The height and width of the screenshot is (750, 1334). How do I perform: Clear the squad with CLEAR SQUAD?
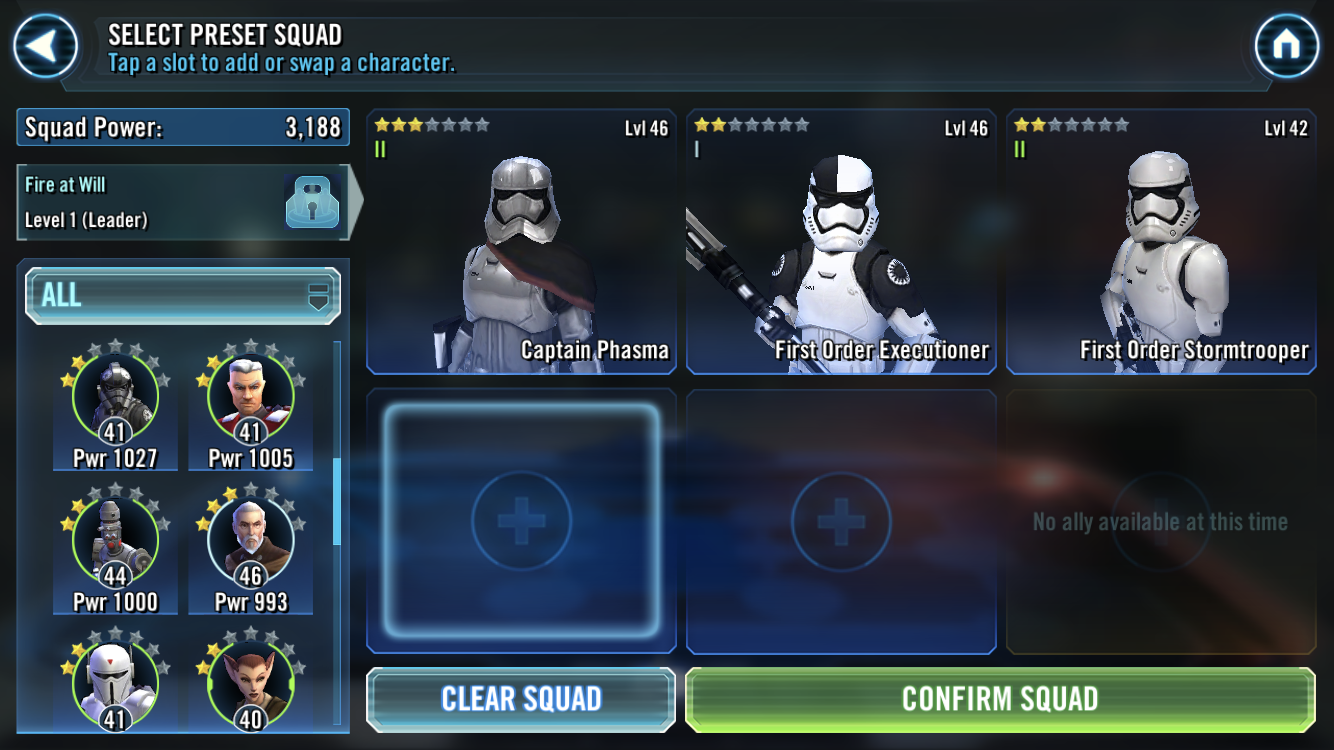click(521, 699)
